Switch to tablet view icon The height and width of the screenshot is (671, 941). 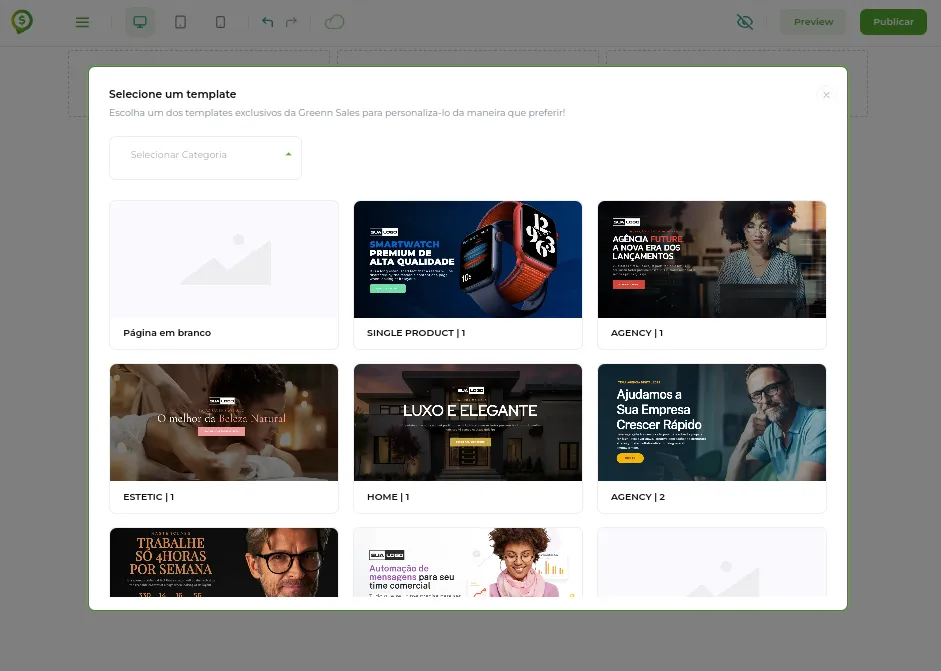tap(180, 22)
